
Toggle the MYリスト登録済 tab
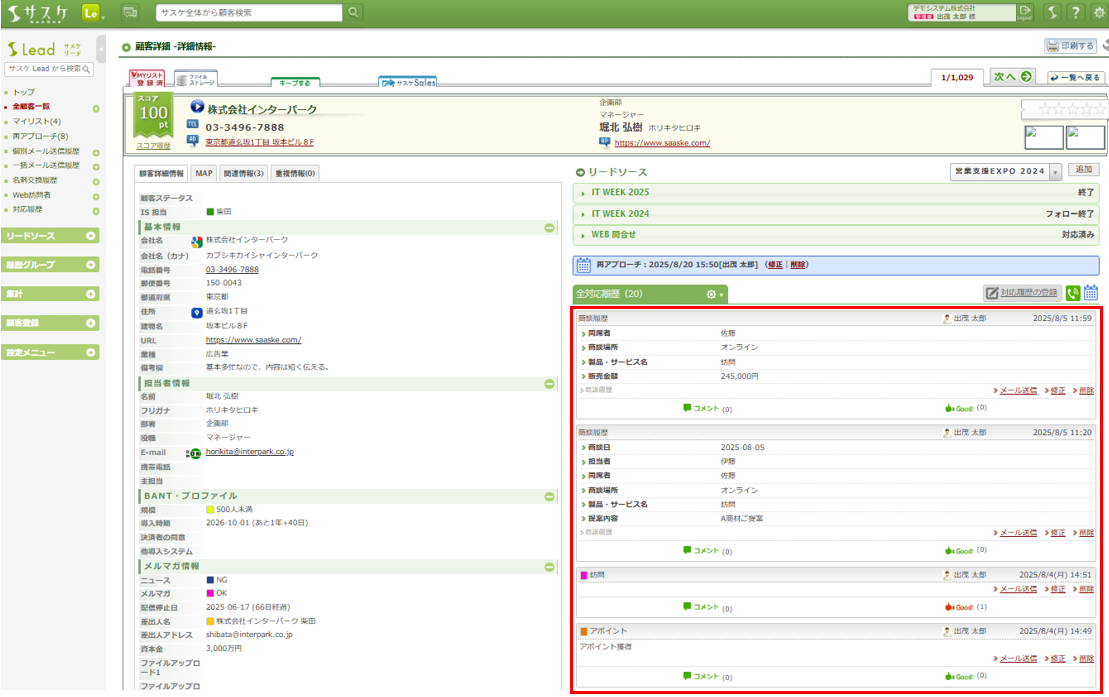coord(147,79)
